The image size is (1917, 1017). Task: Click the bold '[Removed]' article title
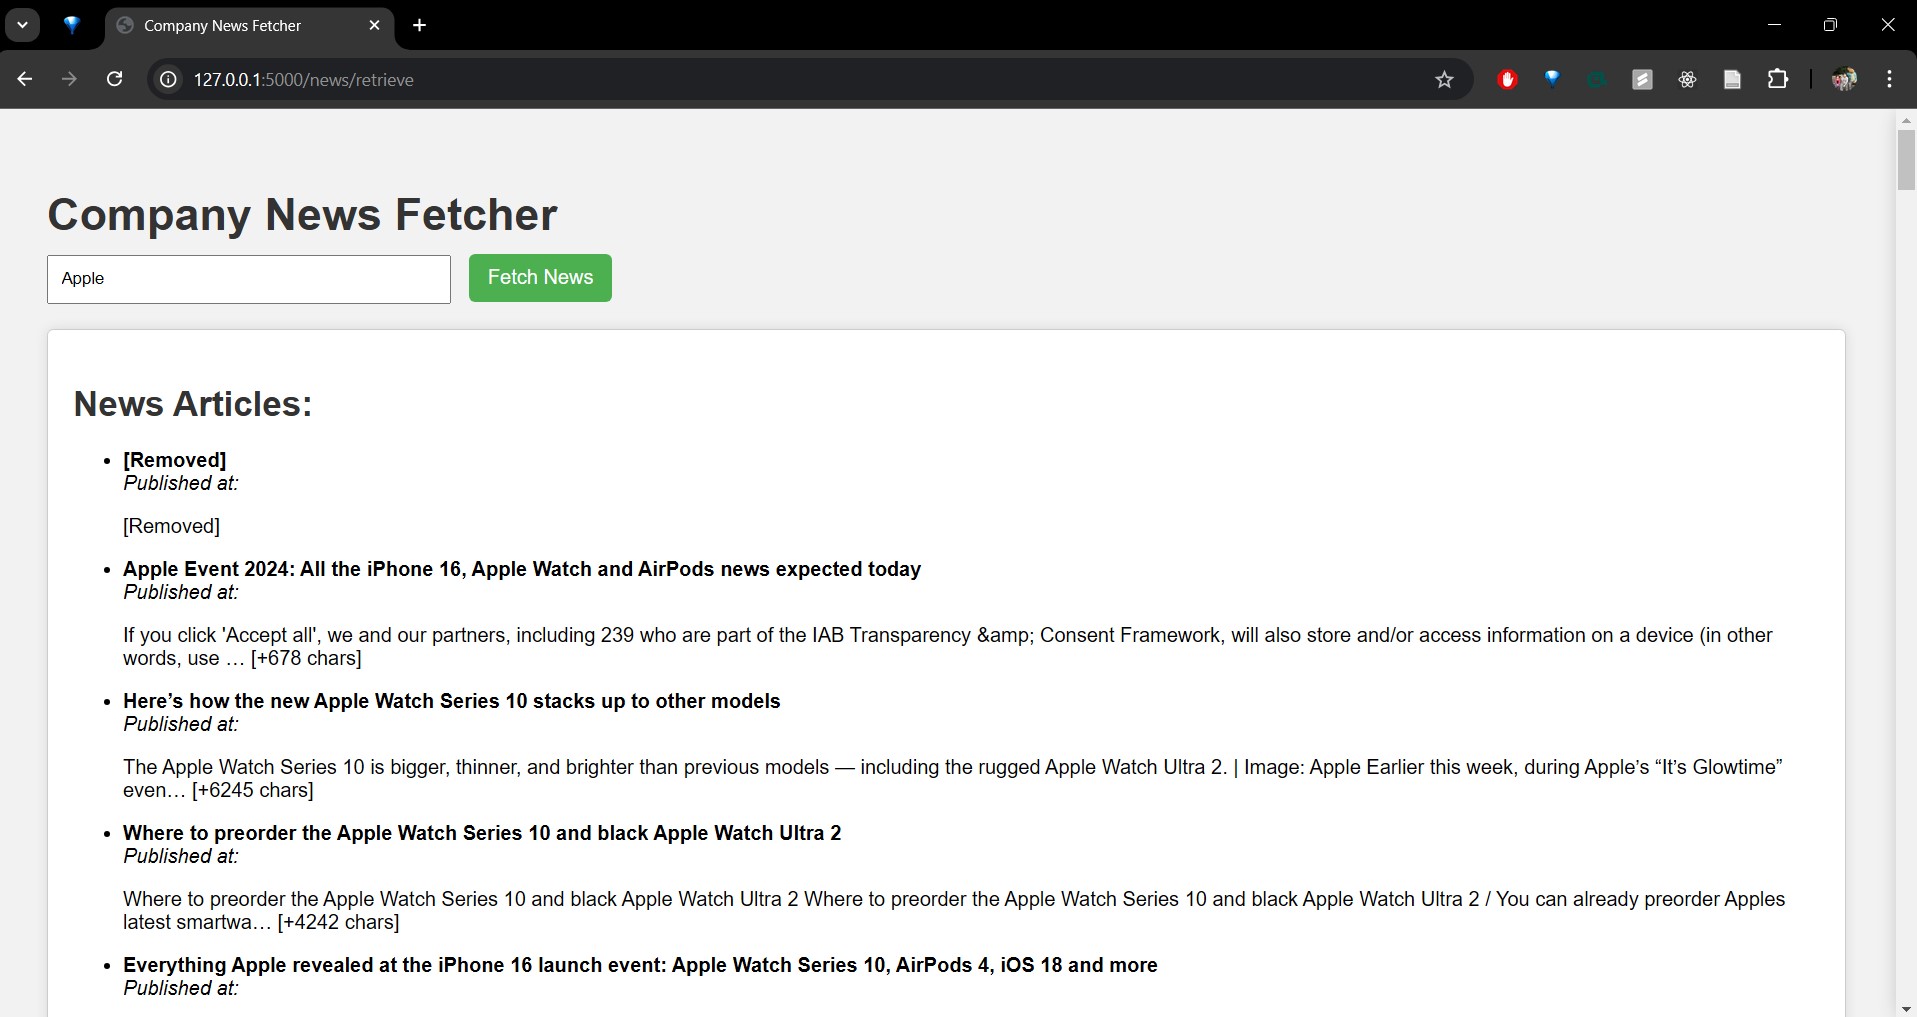point(175,460)
